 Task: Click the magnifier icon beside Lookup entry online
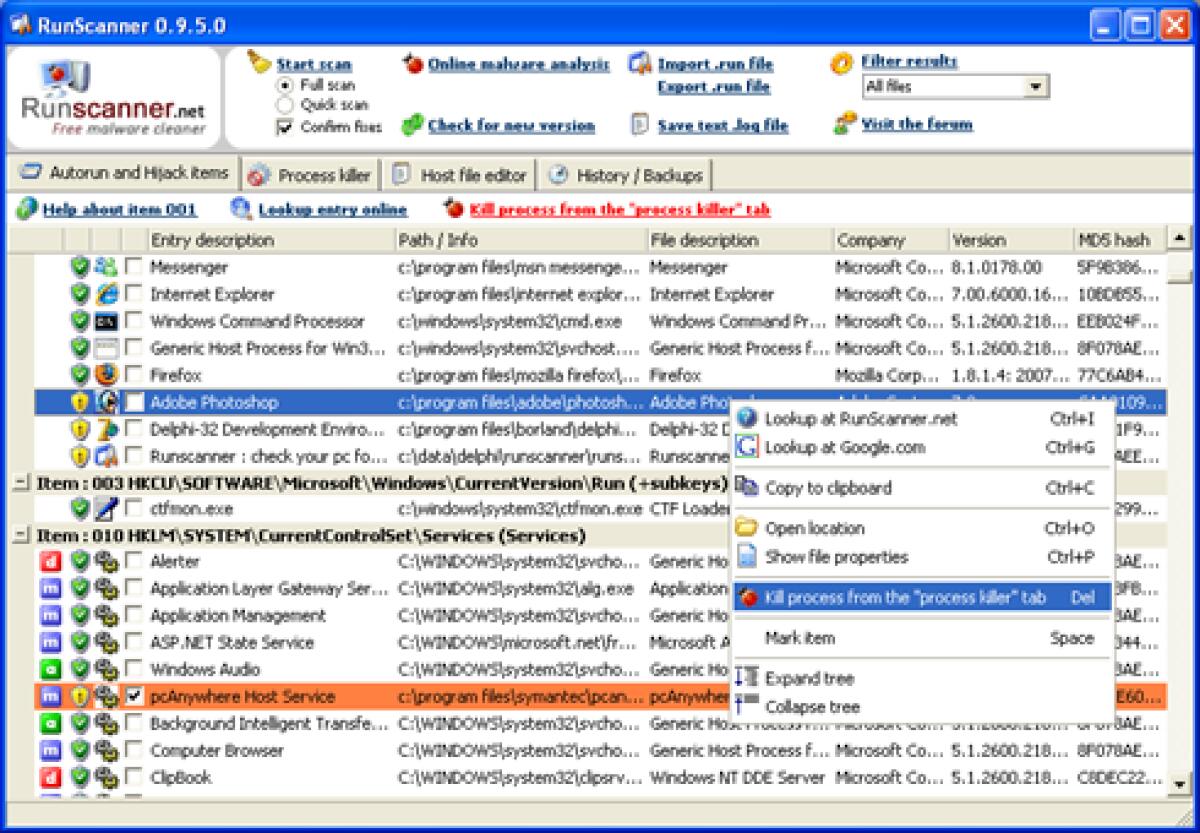[241, 208]
